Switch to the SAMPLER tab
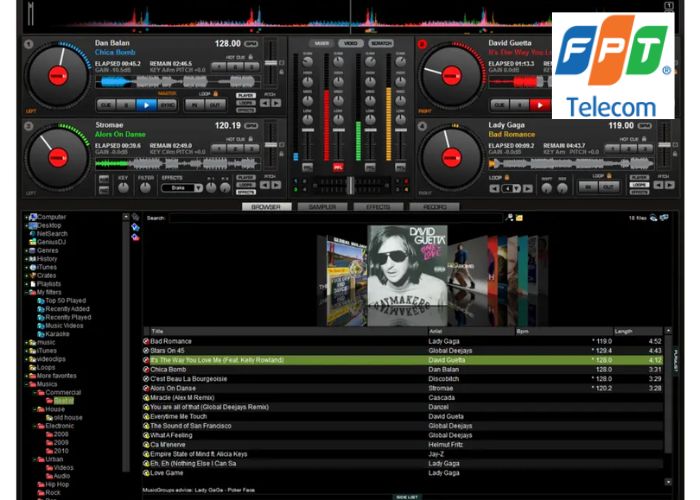The image size is (700, 500). 322,207
